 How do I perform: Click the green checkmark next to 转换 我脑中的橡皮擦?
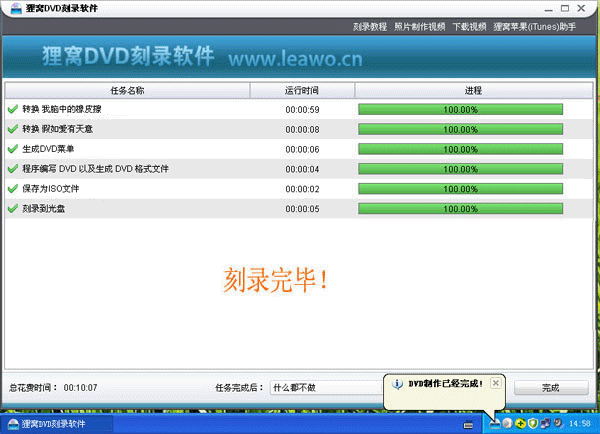13,109
